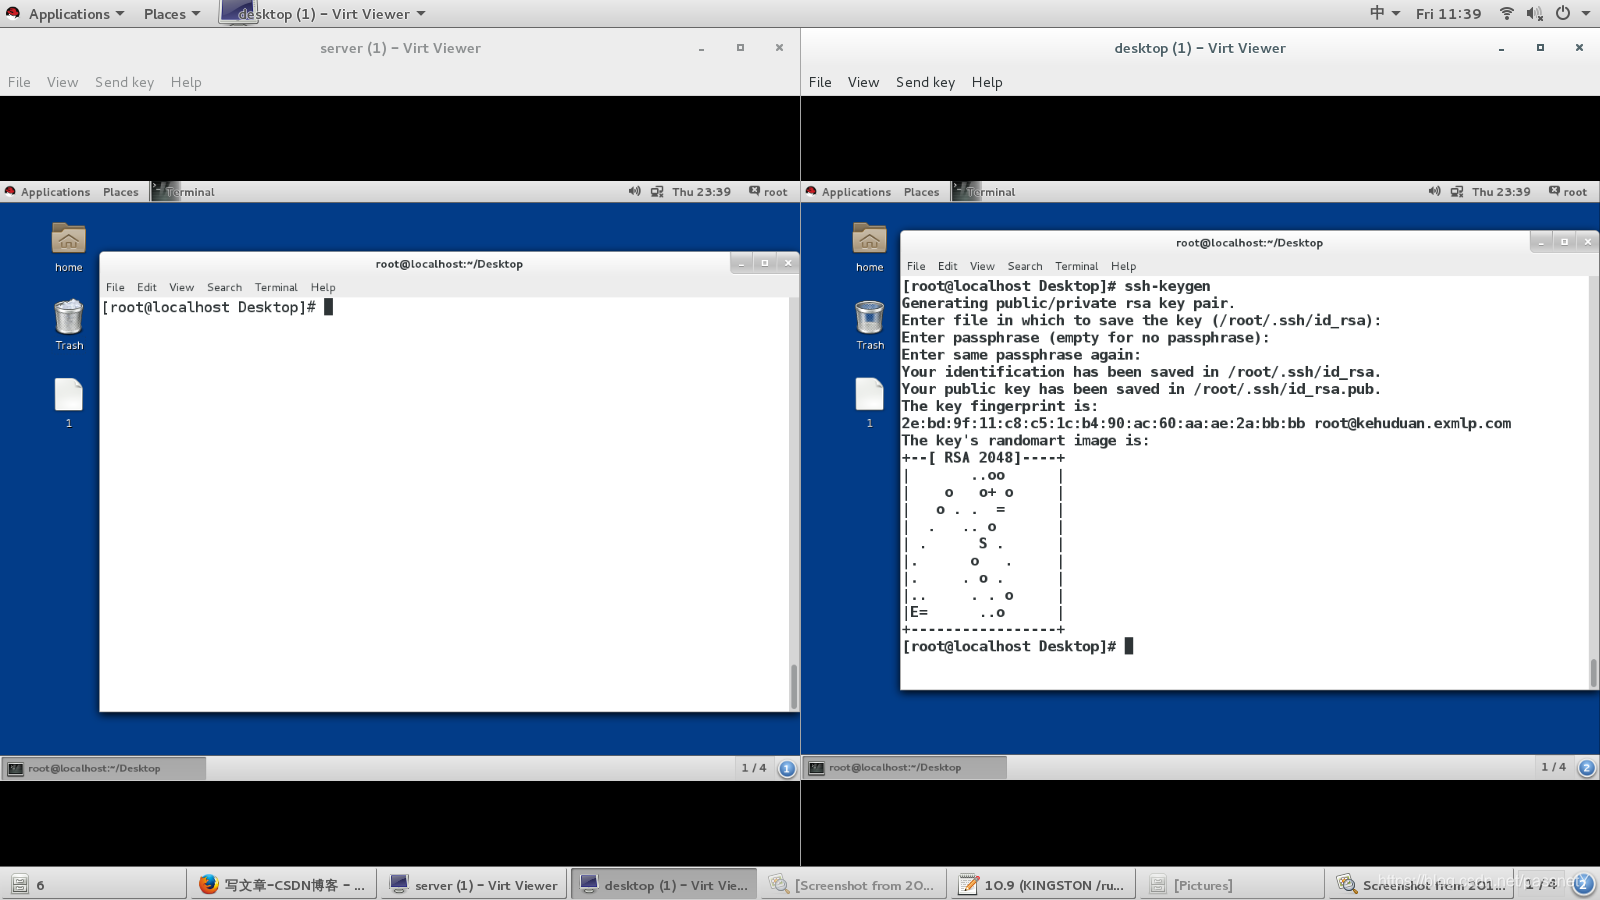Click root@localhost taskbar item in server VM

tap(104, 768)
